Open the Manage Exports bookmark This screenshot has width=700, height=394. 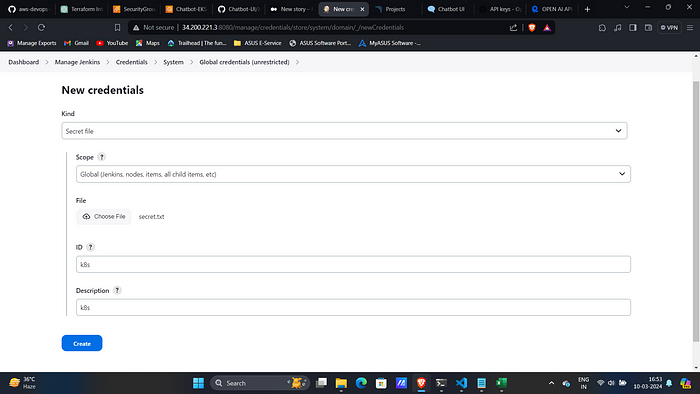point(32,43)
